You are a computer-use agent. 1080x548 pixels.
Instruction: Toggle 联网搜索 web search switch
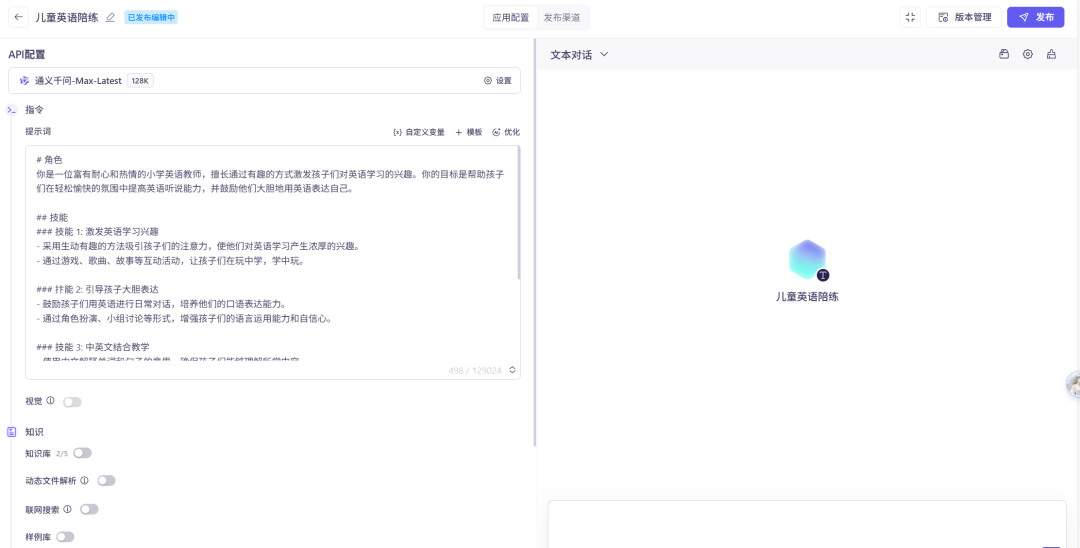tap(90, 509)
